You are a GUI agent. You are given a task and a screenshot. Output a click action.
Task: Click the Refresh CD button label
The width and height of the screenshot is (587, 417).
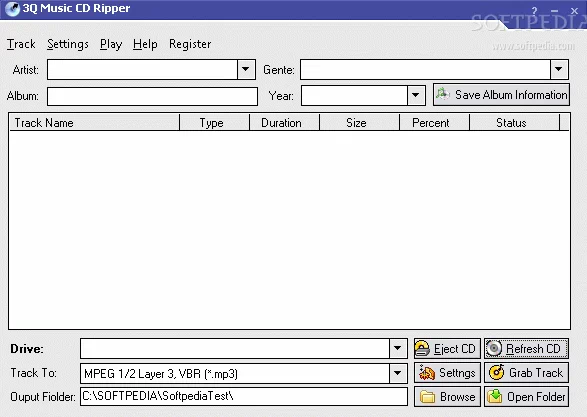tap(533, 349)
